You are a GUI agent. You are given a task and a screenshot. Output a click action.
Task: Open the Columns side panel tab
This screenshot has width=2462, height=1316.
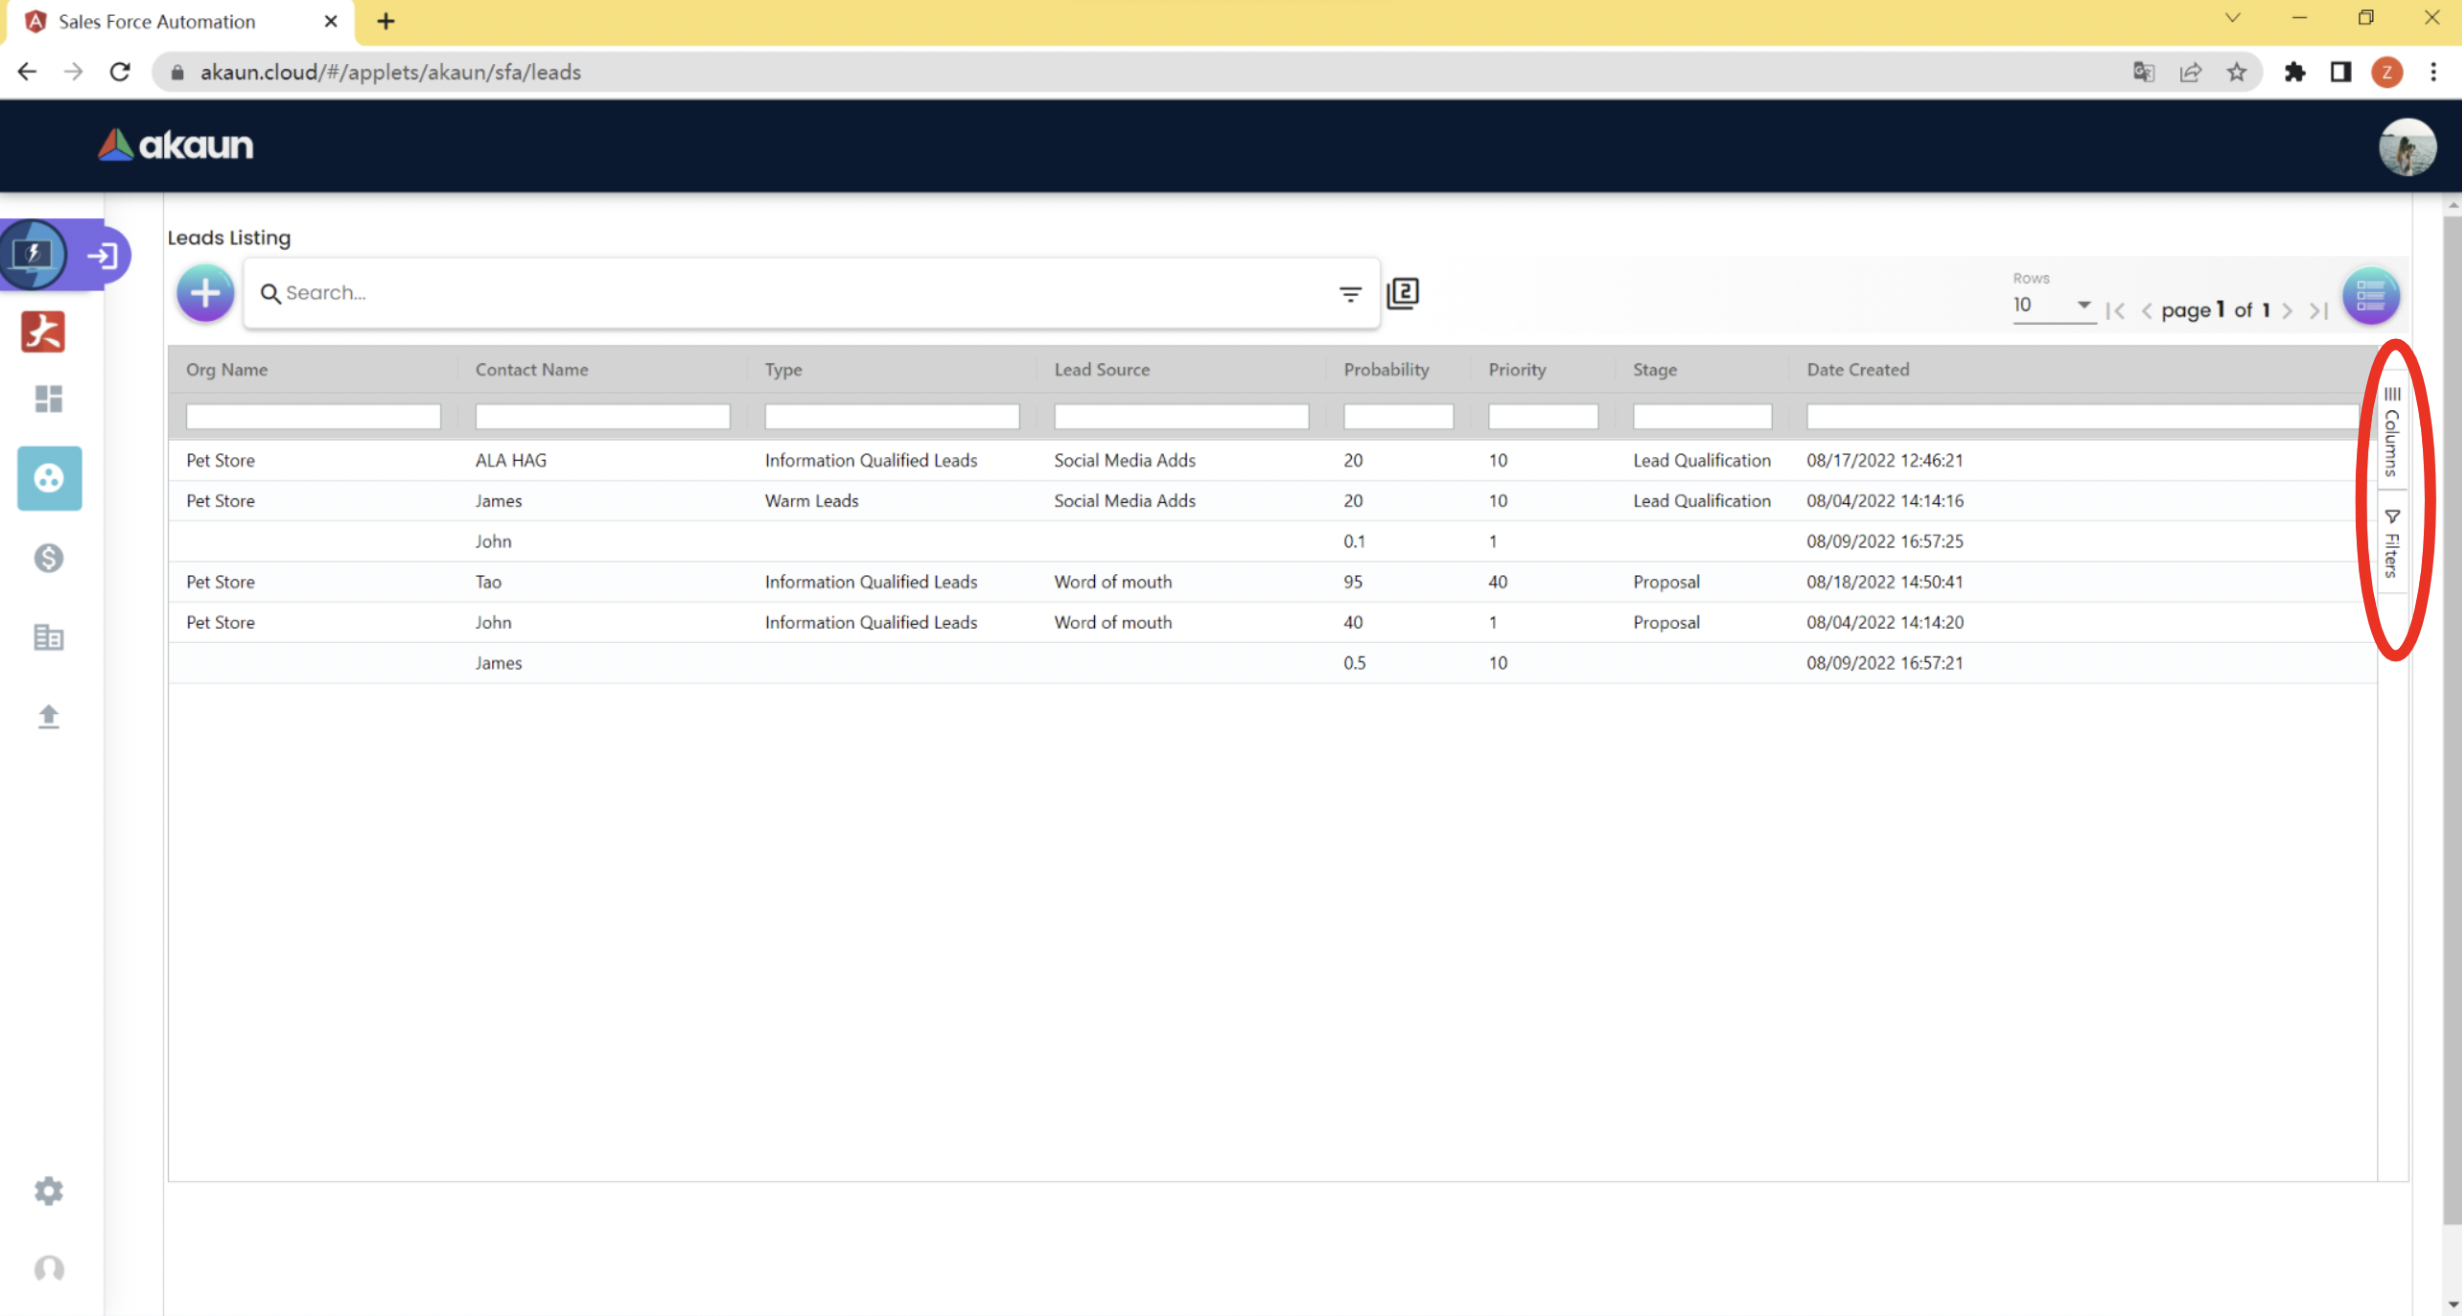pyautogui.click(x=2391, y=432)
